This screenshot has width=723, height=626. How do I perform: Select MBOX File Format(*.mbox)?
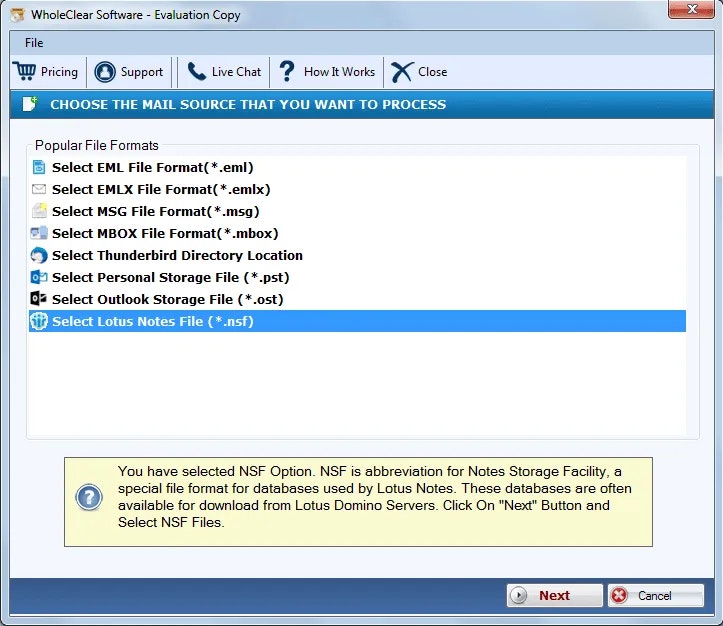(x=357, y=233)
